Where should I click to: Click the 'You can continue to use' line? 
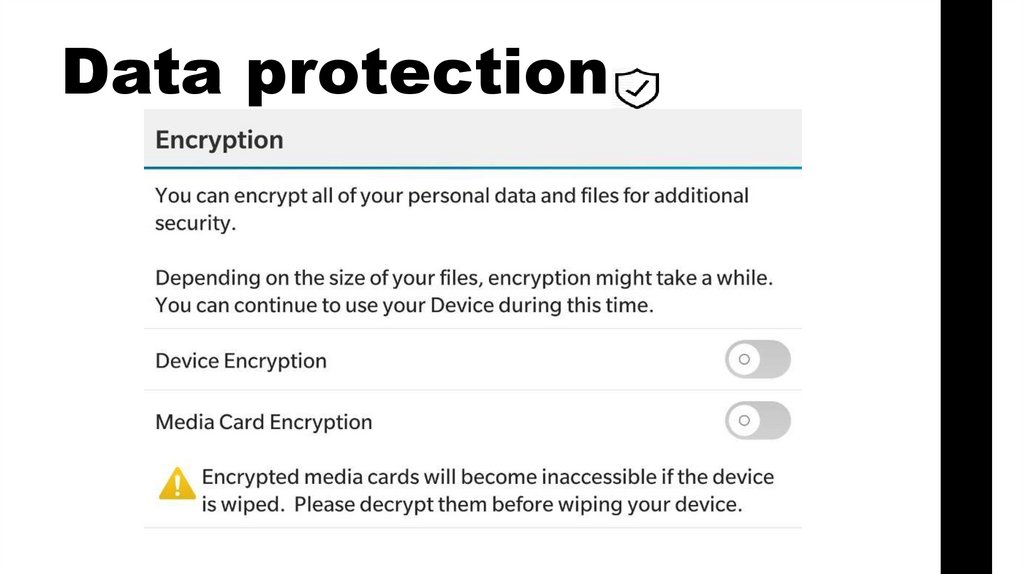click(404, 305)
